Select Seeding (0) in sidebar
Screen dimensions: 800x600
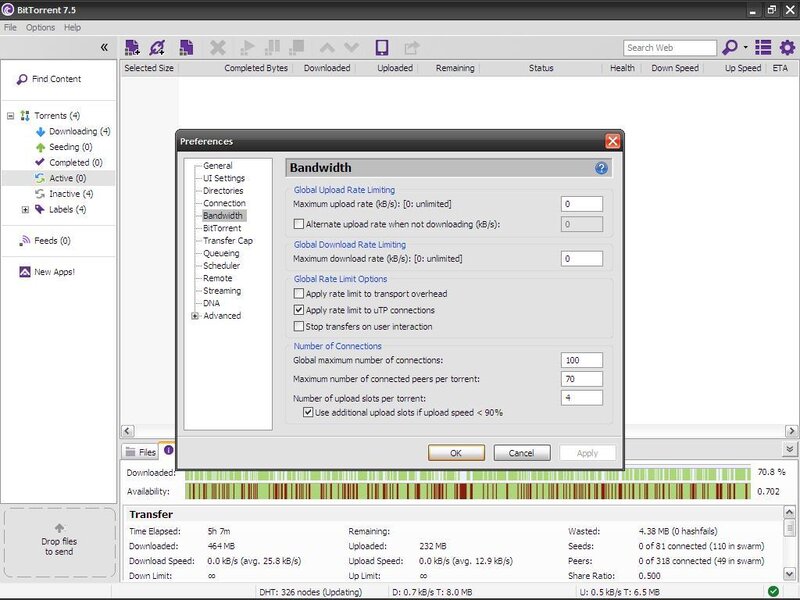(64, 147)
